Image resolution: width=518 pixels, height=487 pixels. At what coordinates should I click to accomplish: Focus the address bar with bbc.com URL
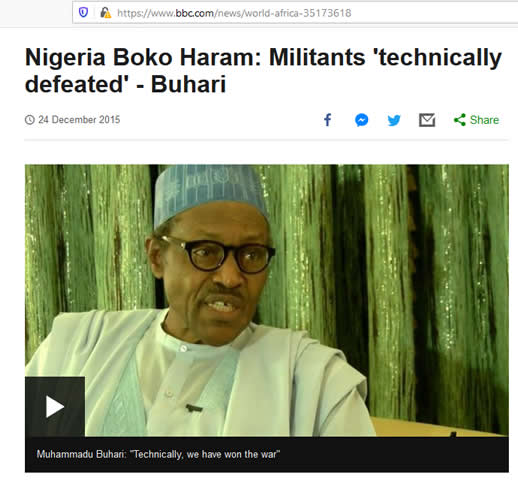pyautogui.click(x=295, y=13)
